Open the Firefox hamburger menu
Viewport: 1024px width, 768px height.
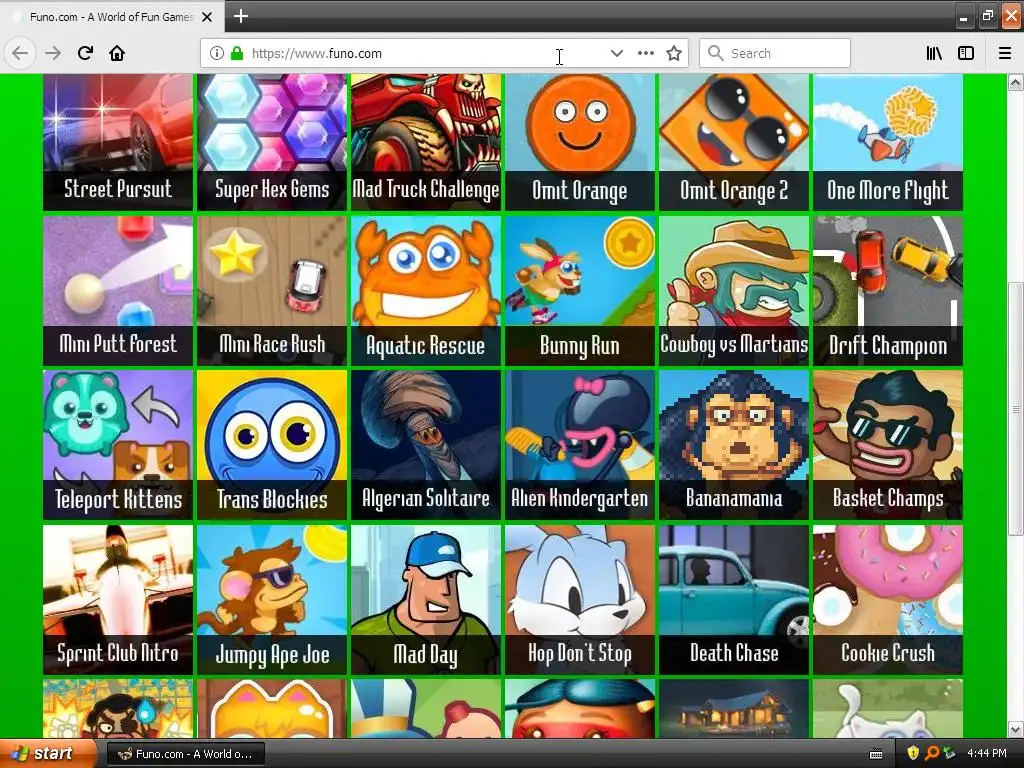[1004, 54]
